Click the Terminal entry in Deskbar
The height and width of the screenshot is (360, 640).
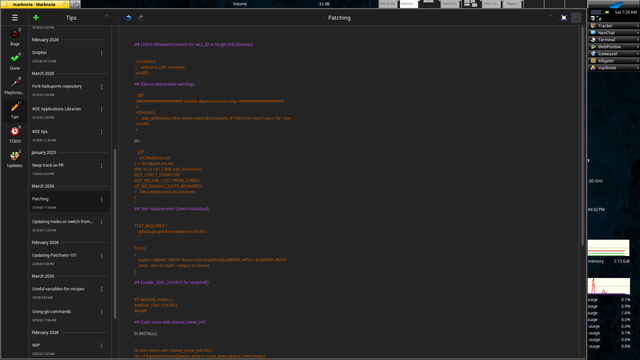(613, 40)
